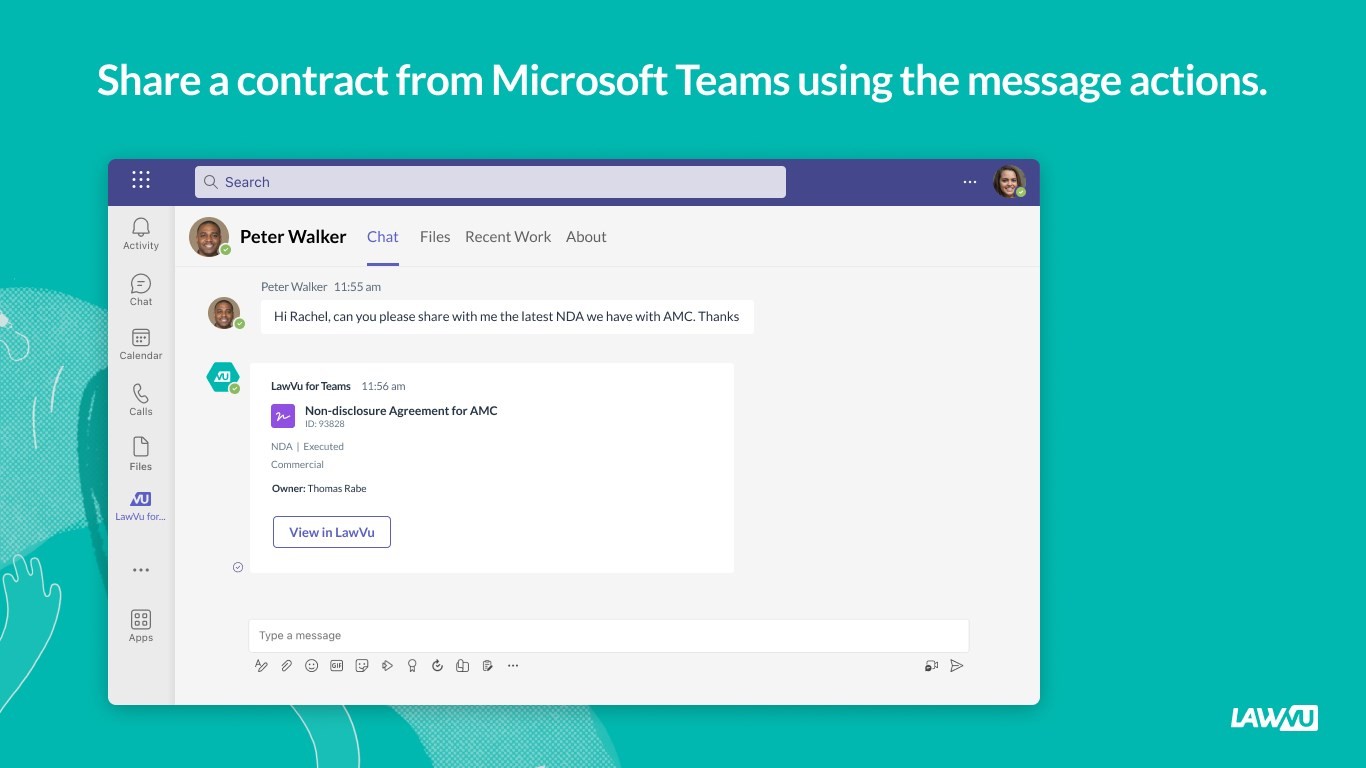Viewport: 1366px width, 768px height.
Task: Click the purple contract document icon
Action: 283,416
